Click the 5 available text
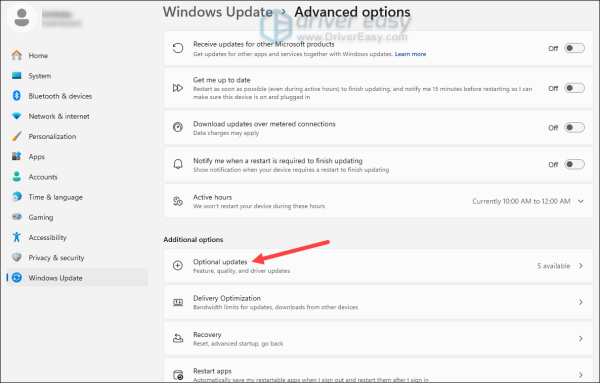This screenshot has width=600, height=383. 553,266
